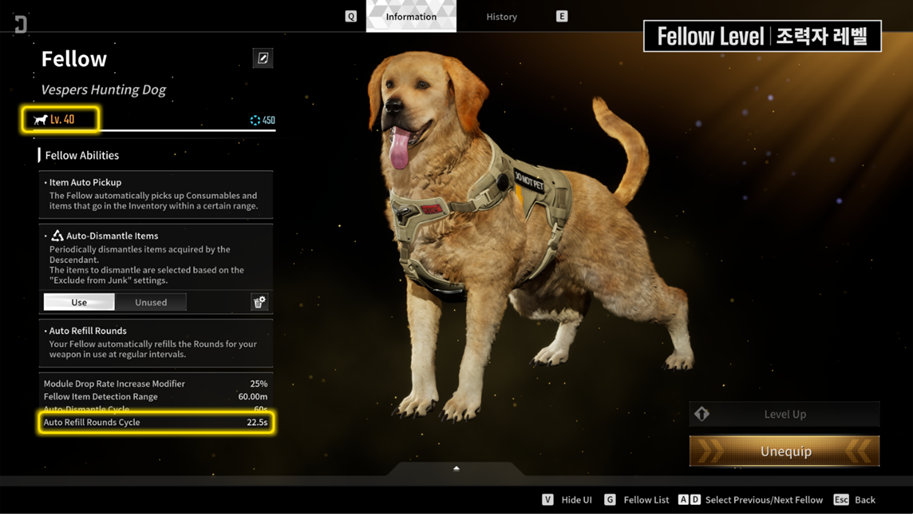
Task: Expand the bottom panel up arrow
Action: tap(456, 468)
